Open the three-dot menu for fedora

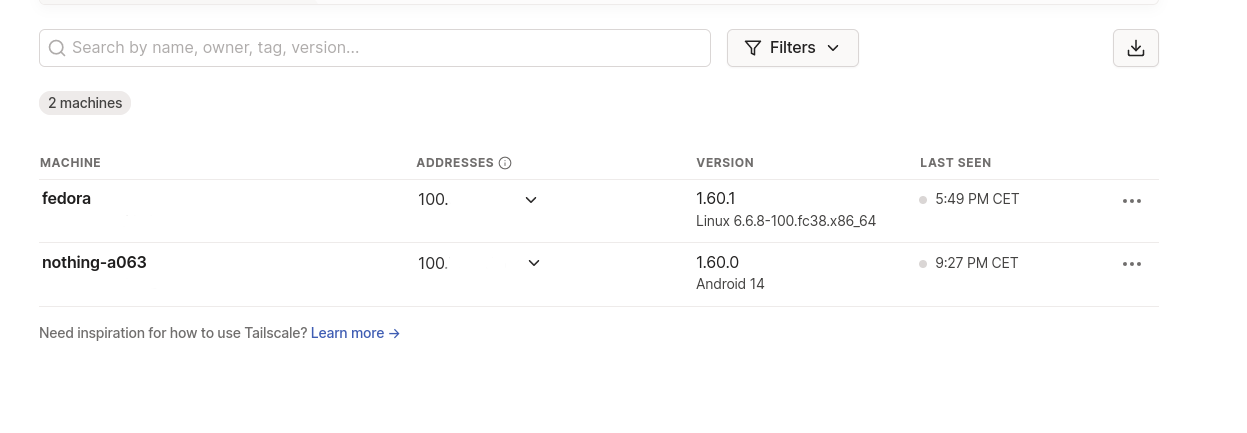1132,200
